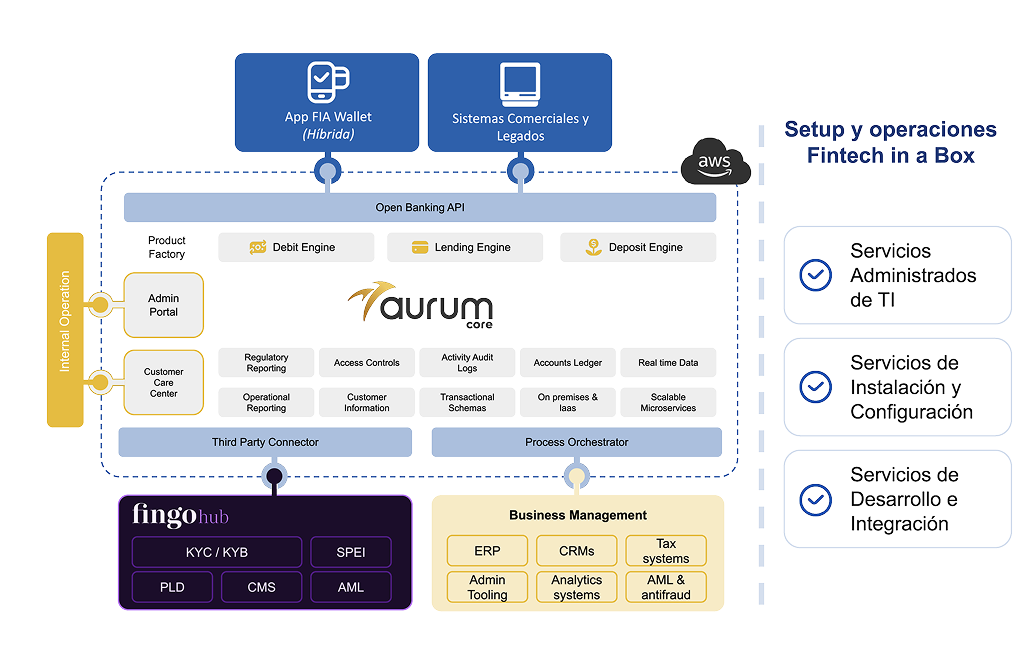Open the Admin Portal box
This screenshot has height=659, width=1031.
coord(164,305)
